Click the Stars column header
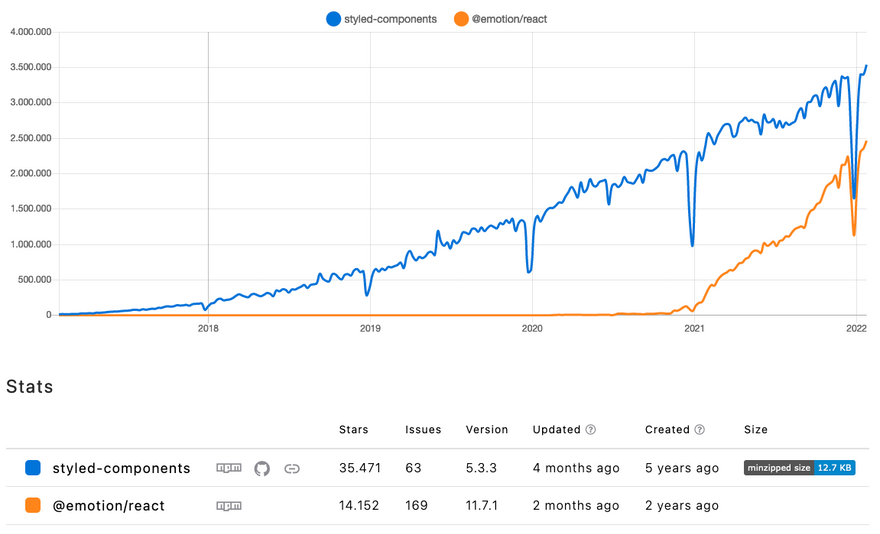Screen dimensions: 880x534 354,430
